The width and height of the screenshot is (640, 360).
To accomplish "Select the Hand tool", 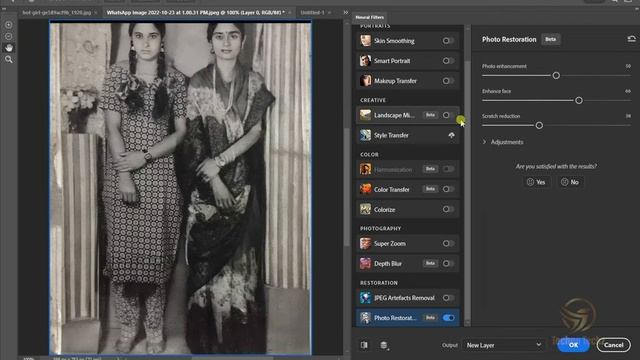I will coord(9,48).
